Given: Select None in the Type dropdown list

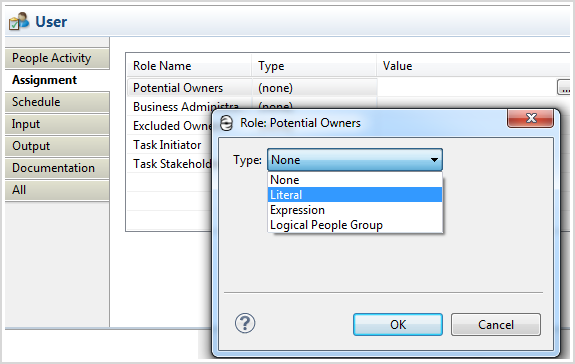Looking at the screenshot, I should click(355, 180).
